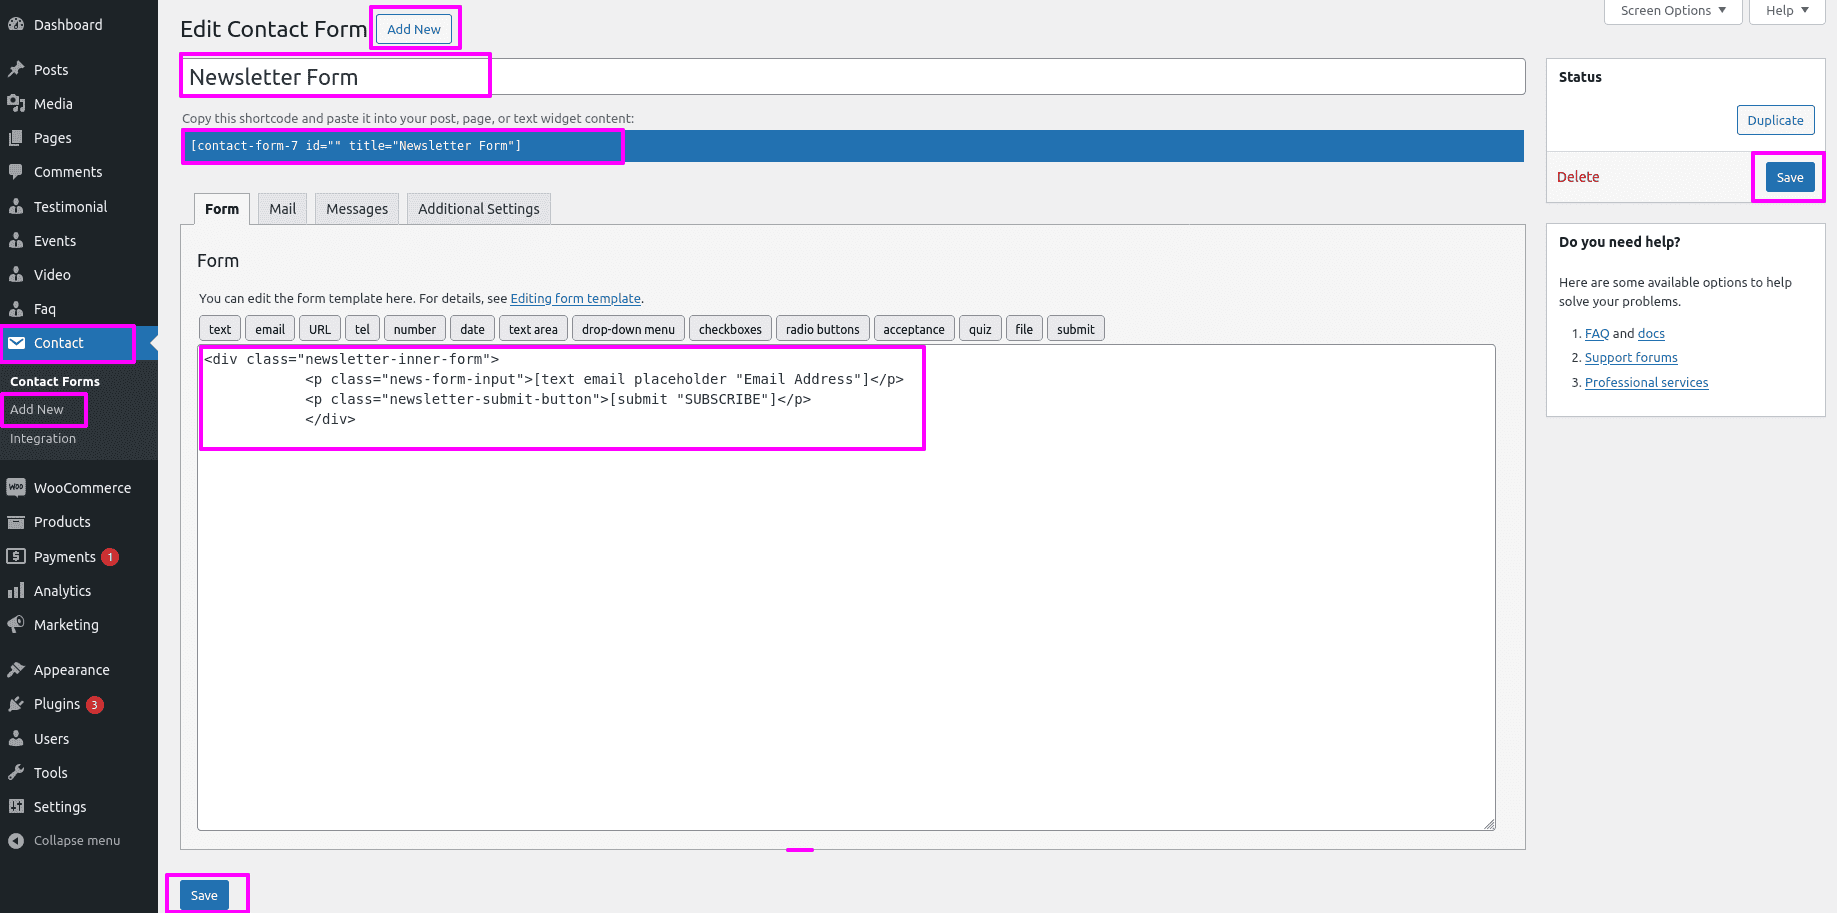Click the Testimonial menu icon

coord(16,206)
